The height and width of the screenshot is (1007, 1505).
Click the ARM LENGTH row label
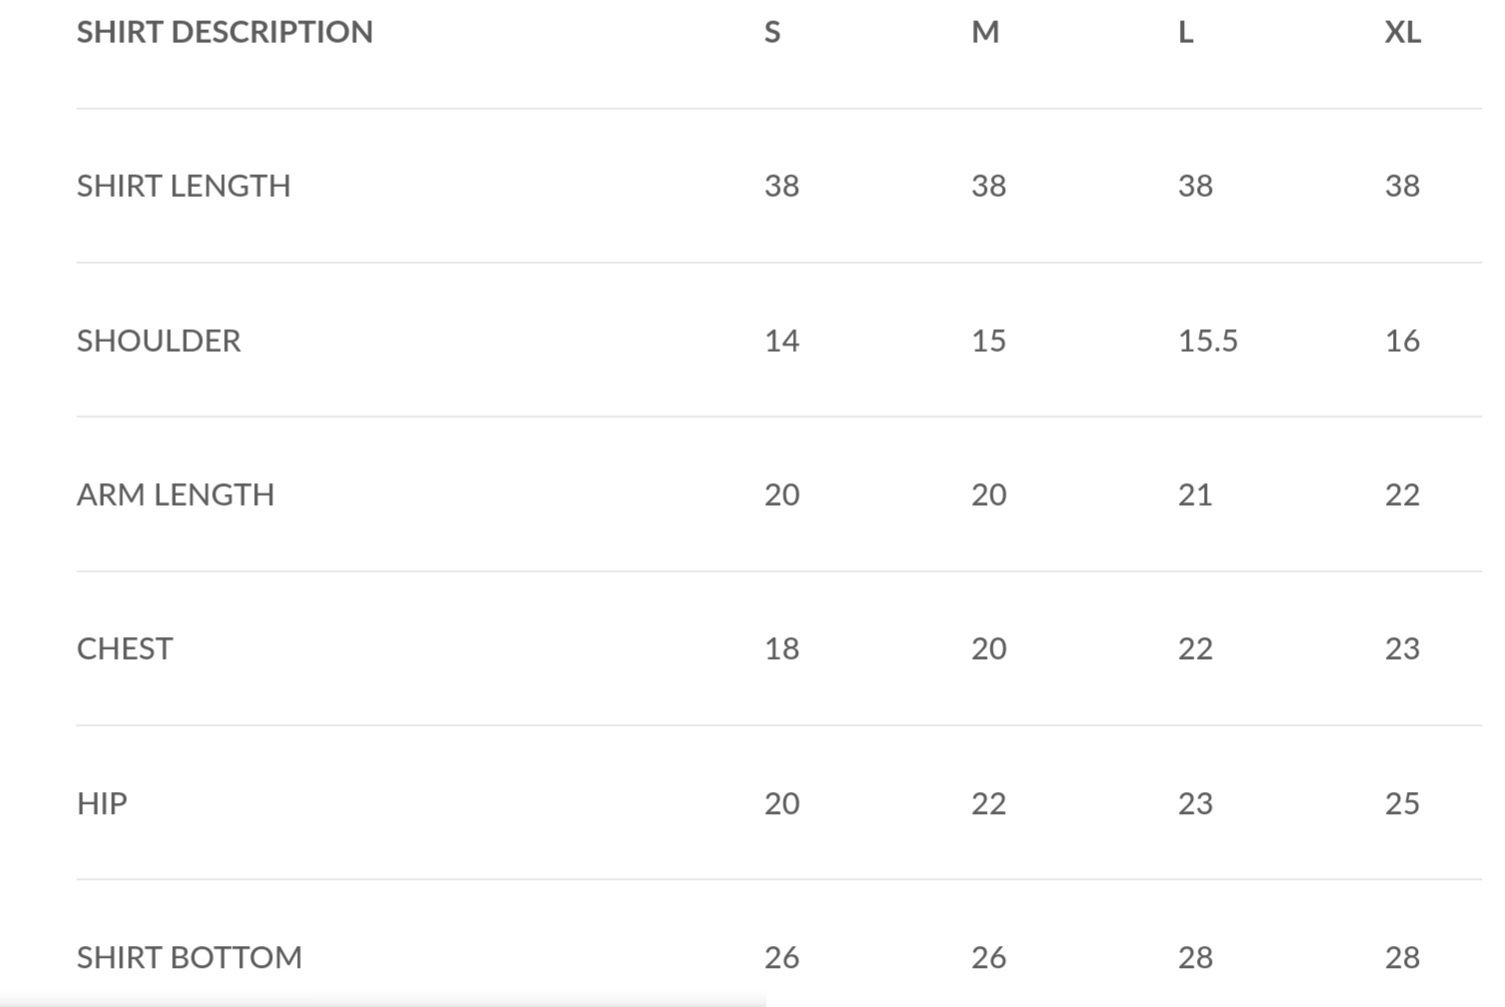pos(176,495)
